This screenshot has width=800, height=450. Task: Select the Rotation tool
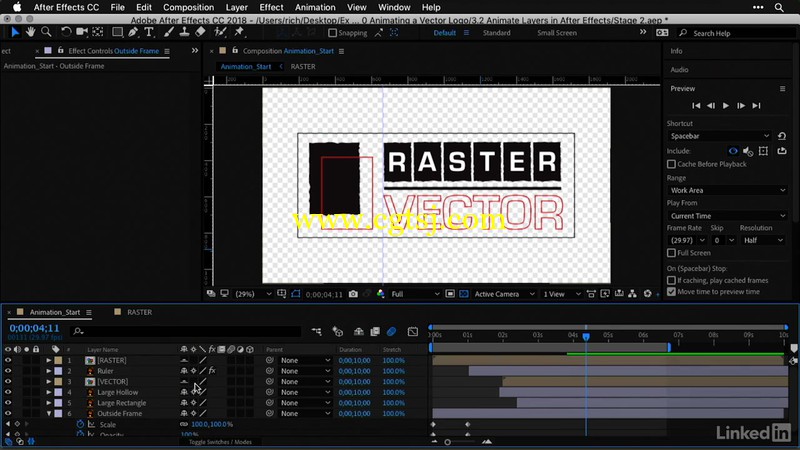coord(66,32)
